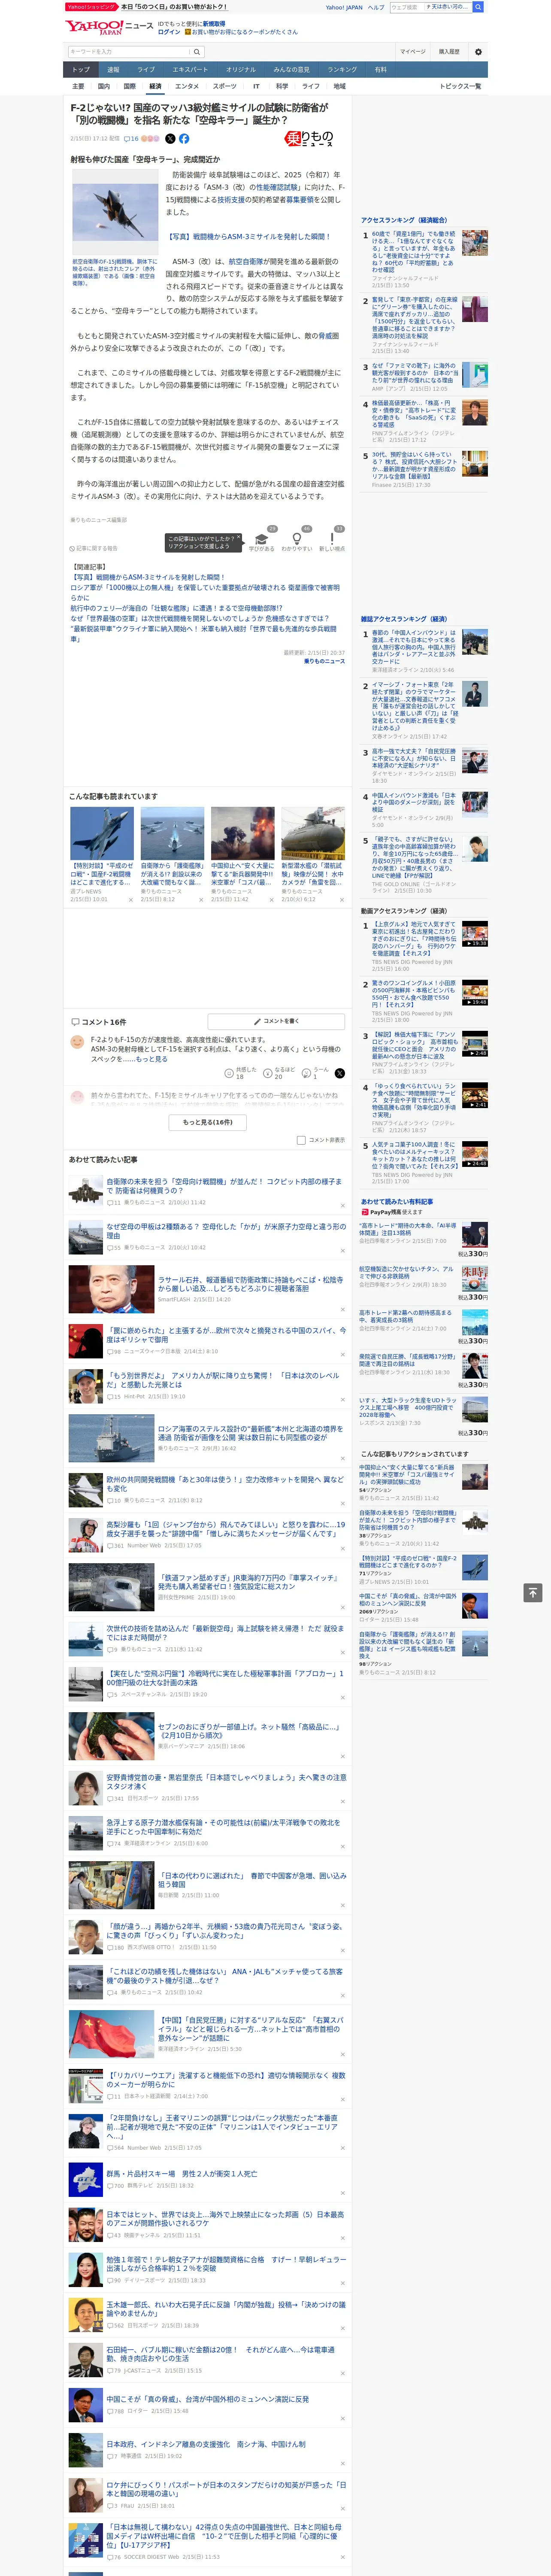Toggle the コメント非表示 checkbox

click(301, 1140)
